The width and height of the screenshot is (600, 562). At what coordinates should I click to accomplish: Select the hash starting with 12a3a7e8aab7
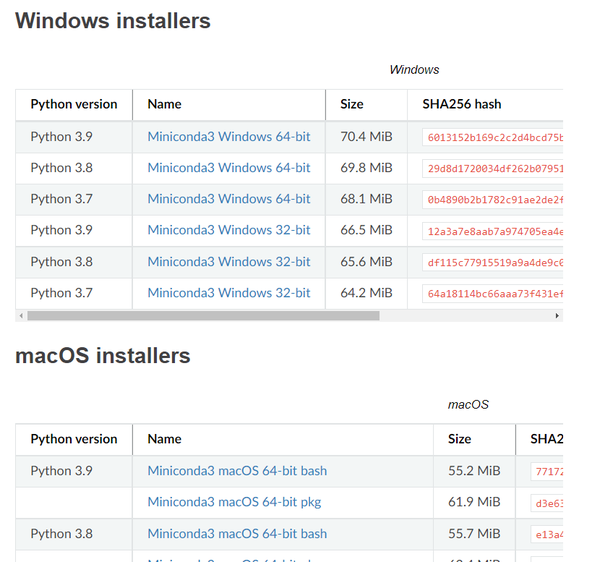pyautogui.click(x=493, y=231)
